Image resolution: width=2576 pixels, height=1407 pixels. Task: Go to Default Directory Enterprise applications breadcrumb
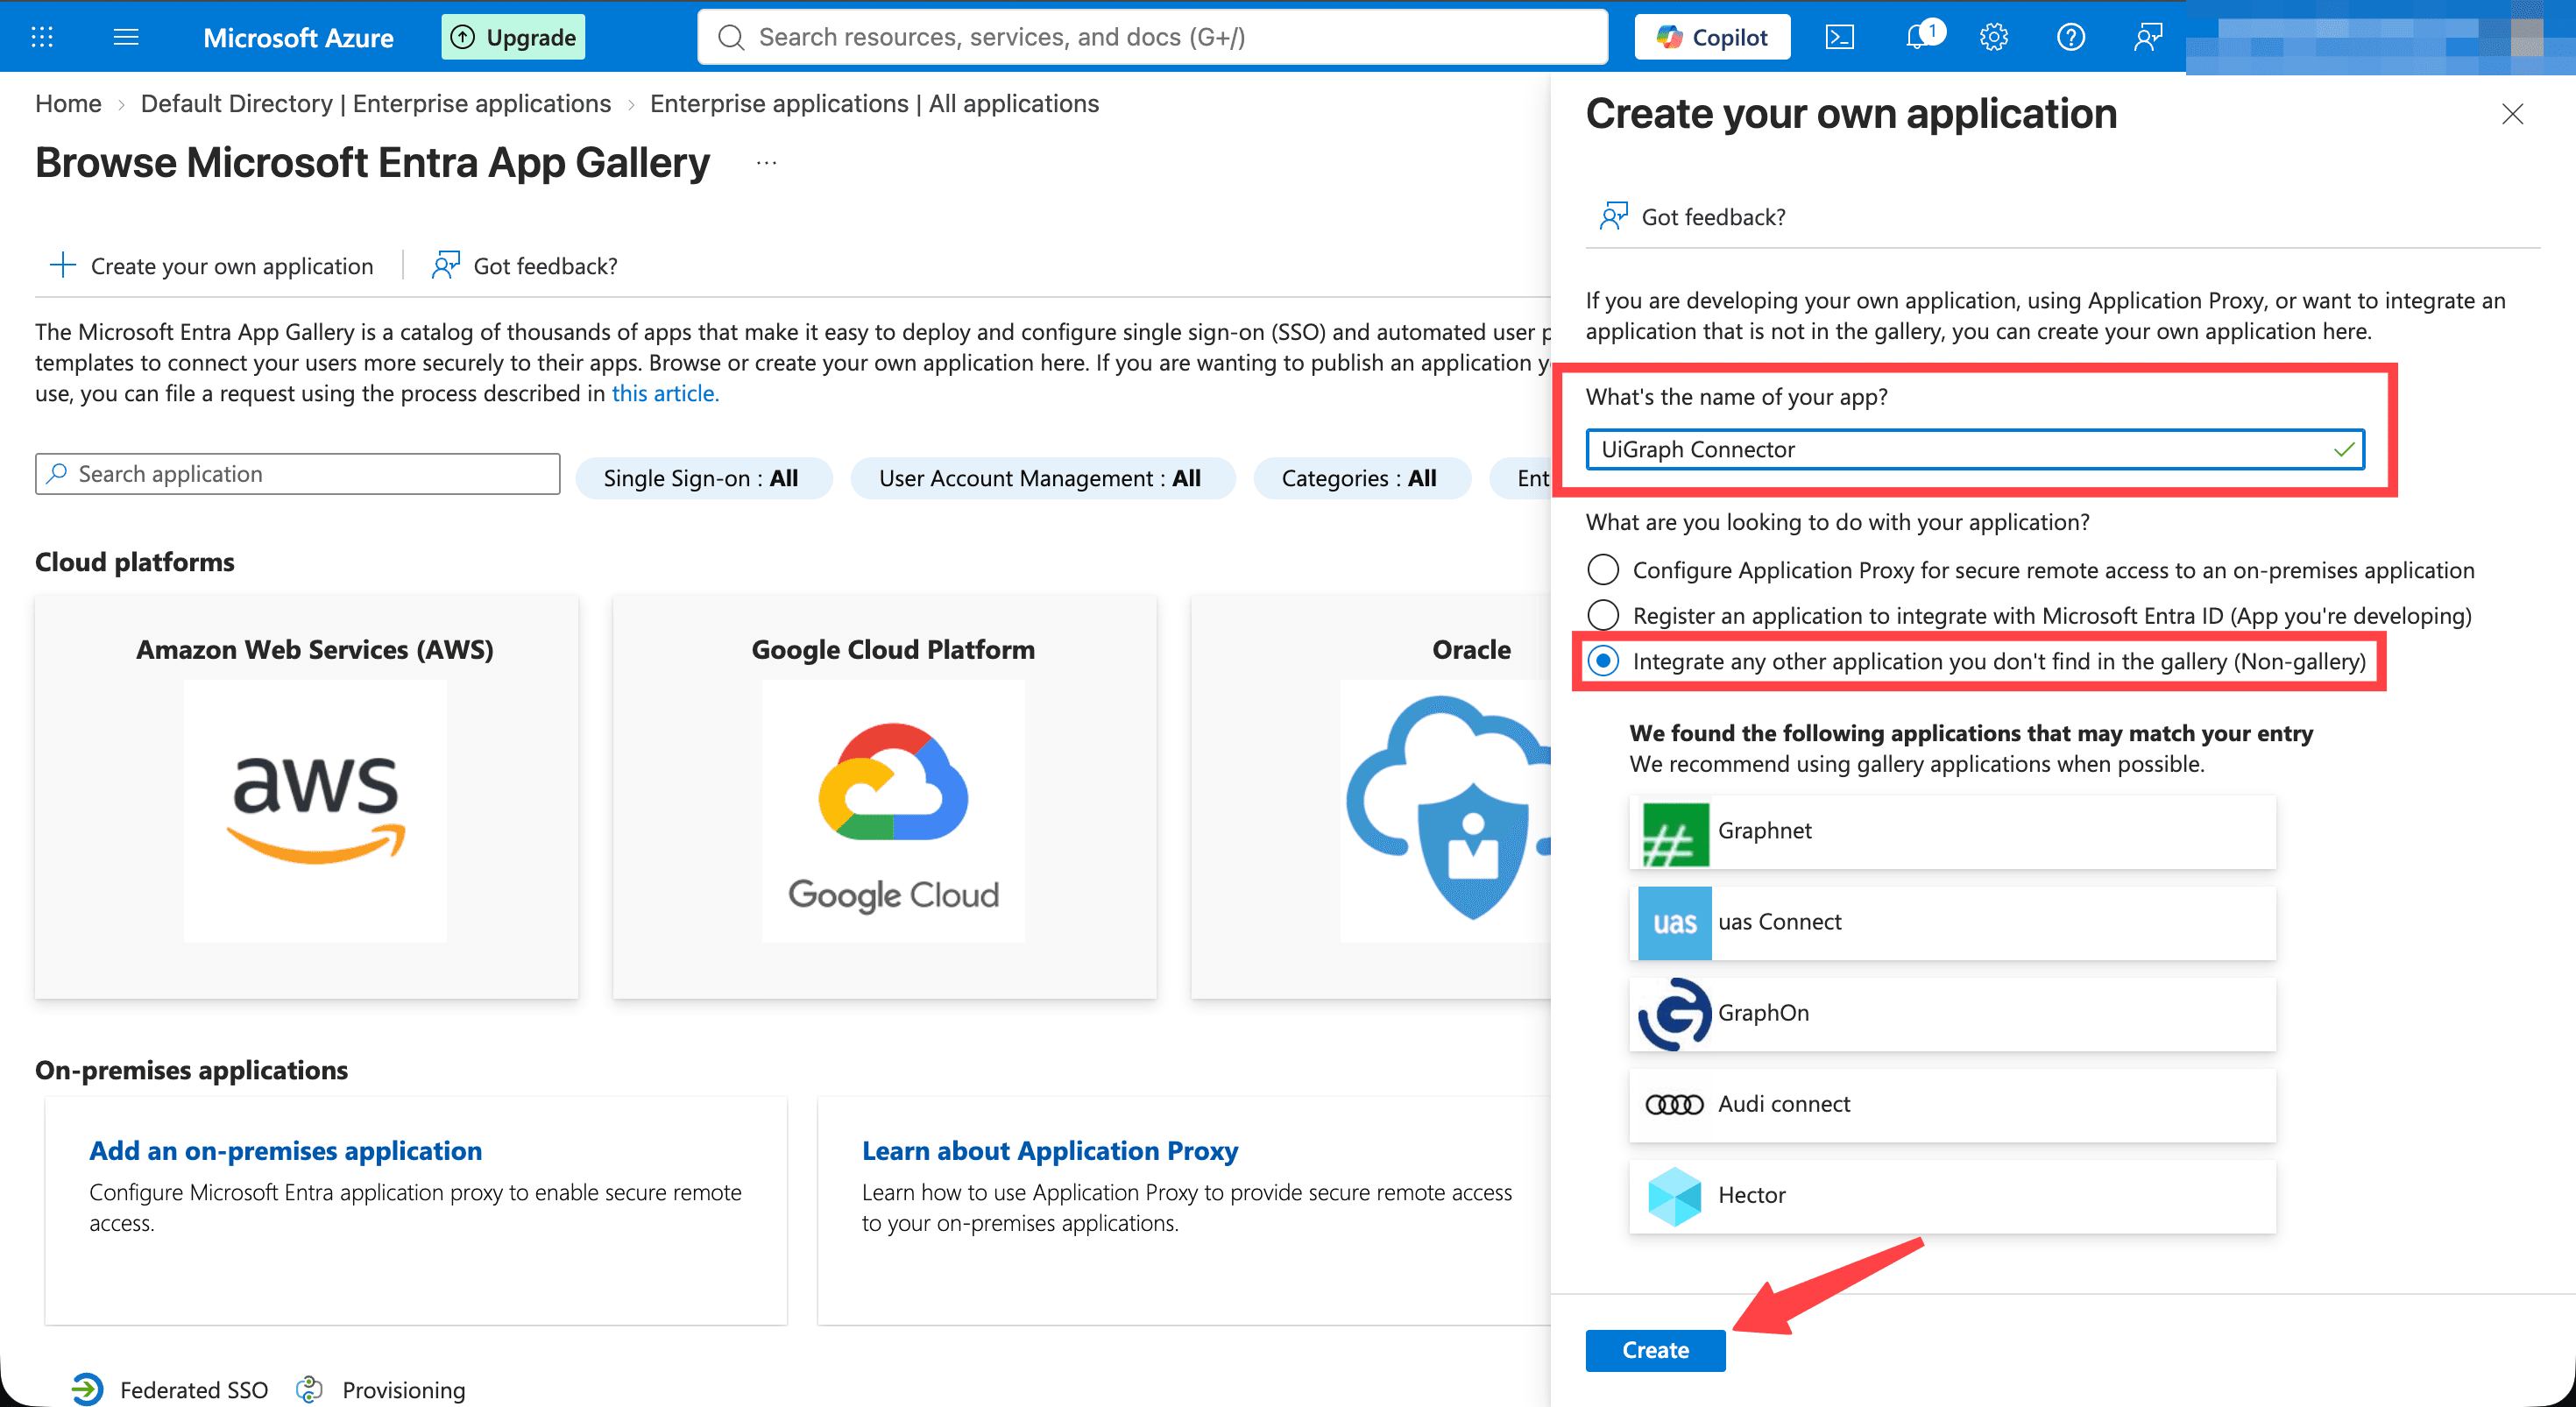click(376, 104)
